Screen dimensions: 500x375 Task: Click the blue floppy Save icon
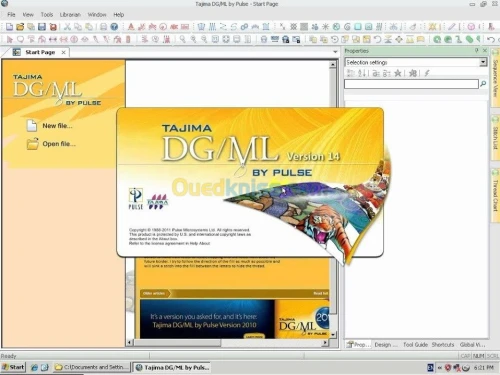(x=42, y=27)
